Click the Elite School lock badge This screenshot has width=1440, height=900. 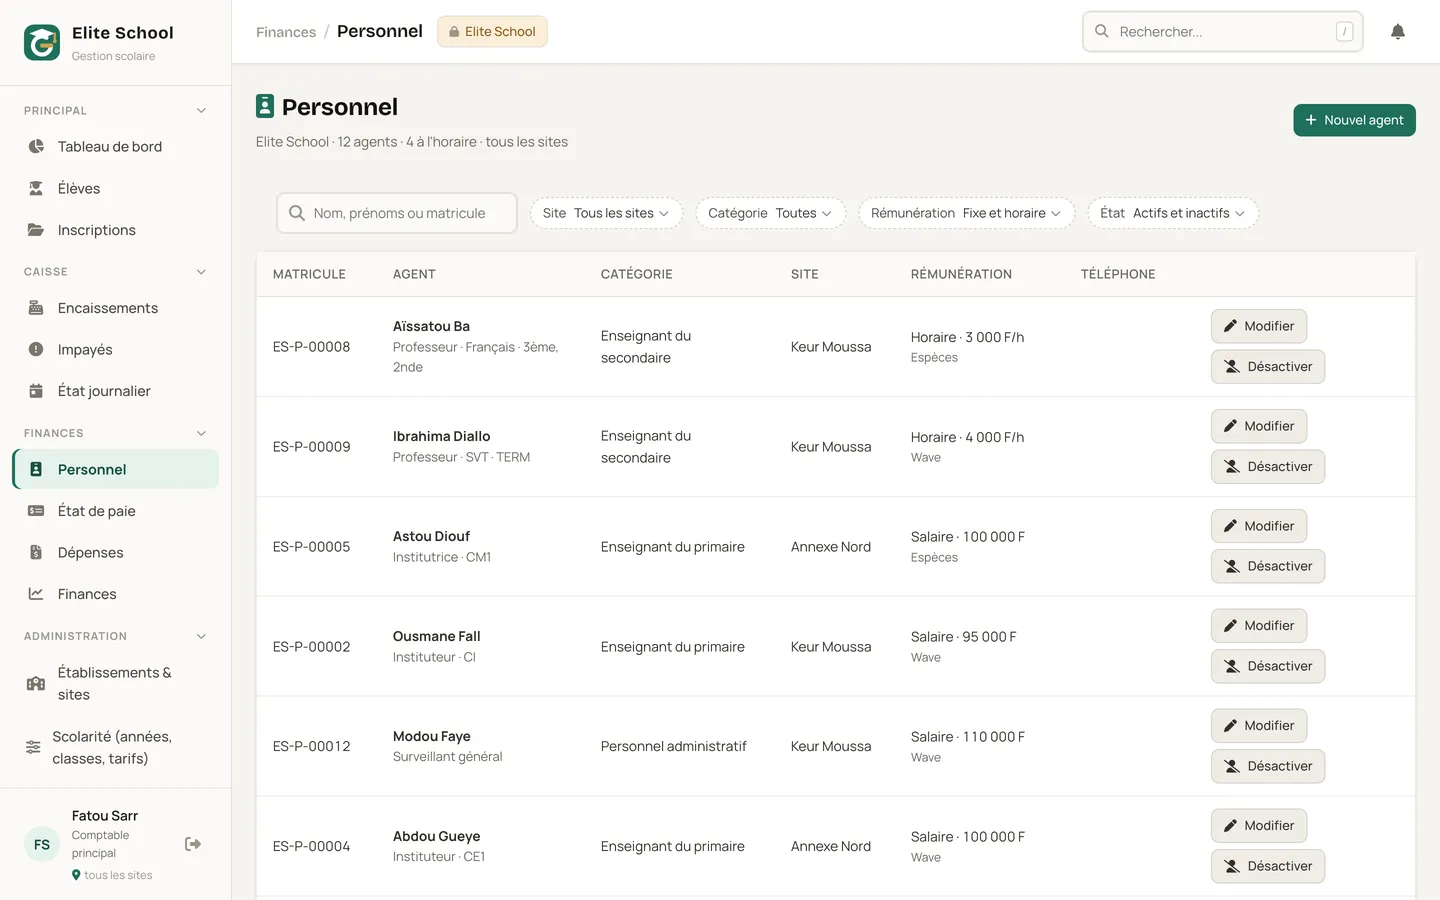coord(492,32)
